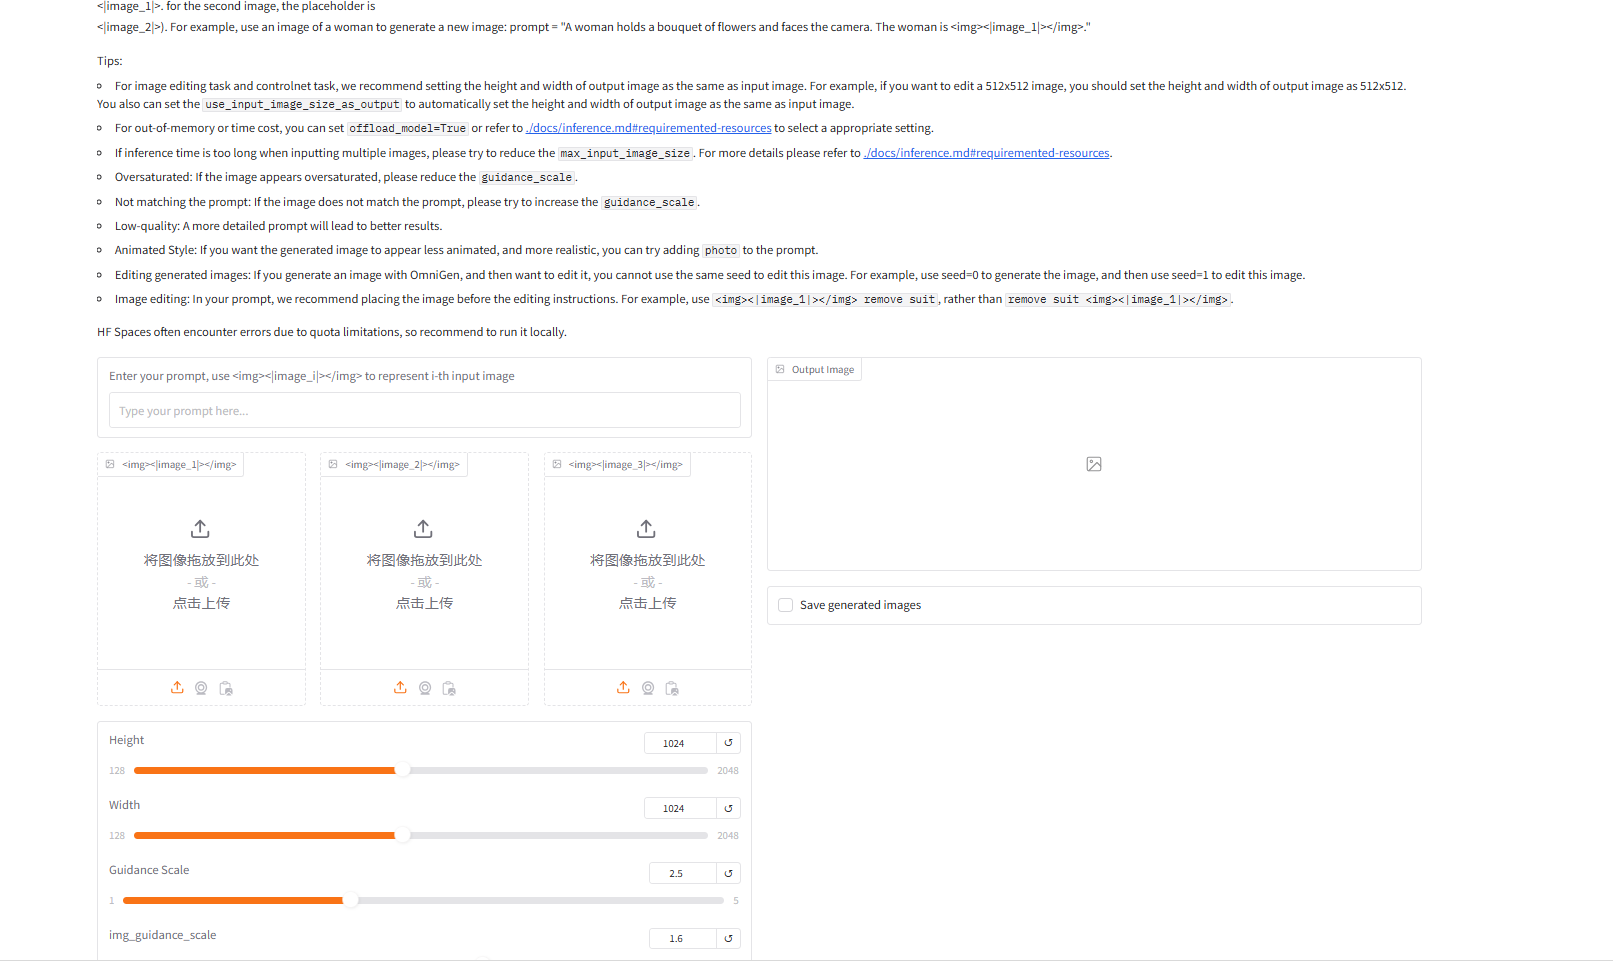Click the image_3 label icon
The width and height of the screenshot is (1613, 961).
pyautogui.click(x=557, y=464)
